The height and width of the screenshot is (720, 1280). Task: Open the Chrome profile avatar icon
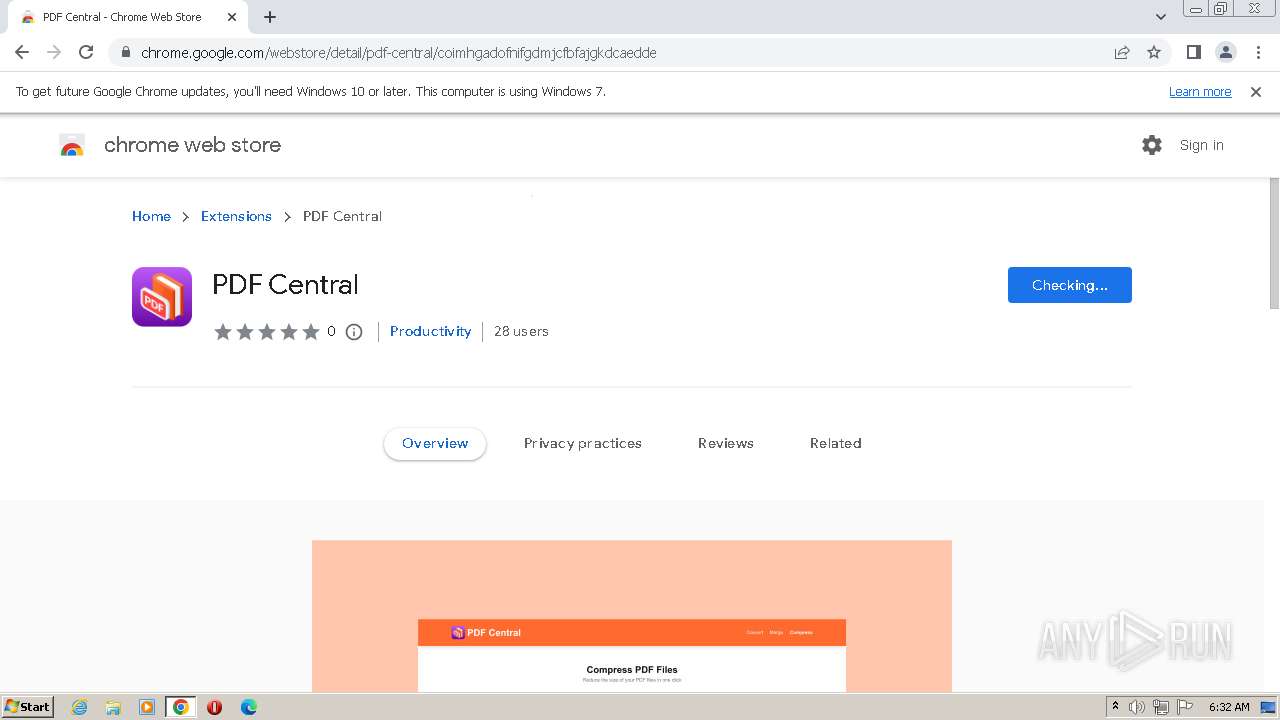(x=1225, y=52)
